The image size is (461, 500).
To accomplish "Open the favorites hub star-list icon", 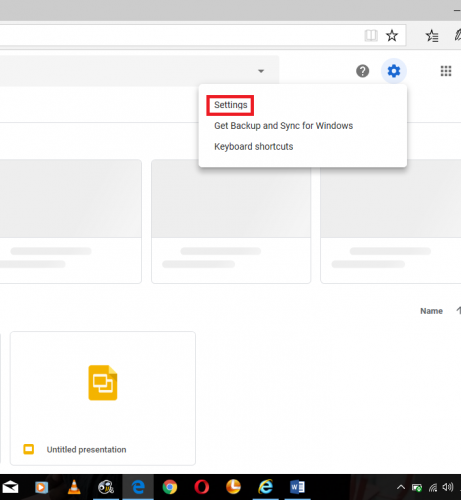I will pyautogui.click(x=432, y=36).
